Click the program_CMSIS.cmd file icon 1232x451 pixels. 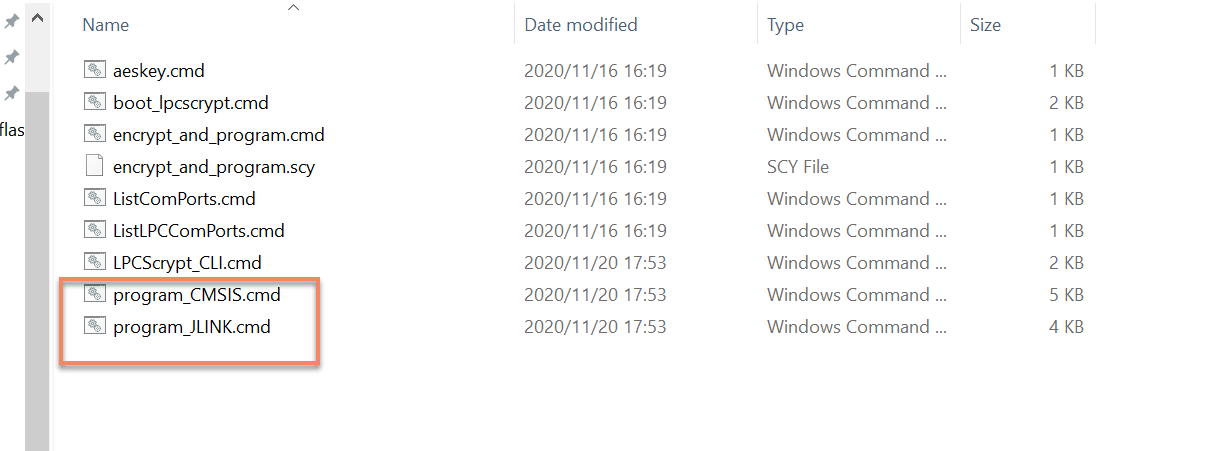(x=95, y=295)
